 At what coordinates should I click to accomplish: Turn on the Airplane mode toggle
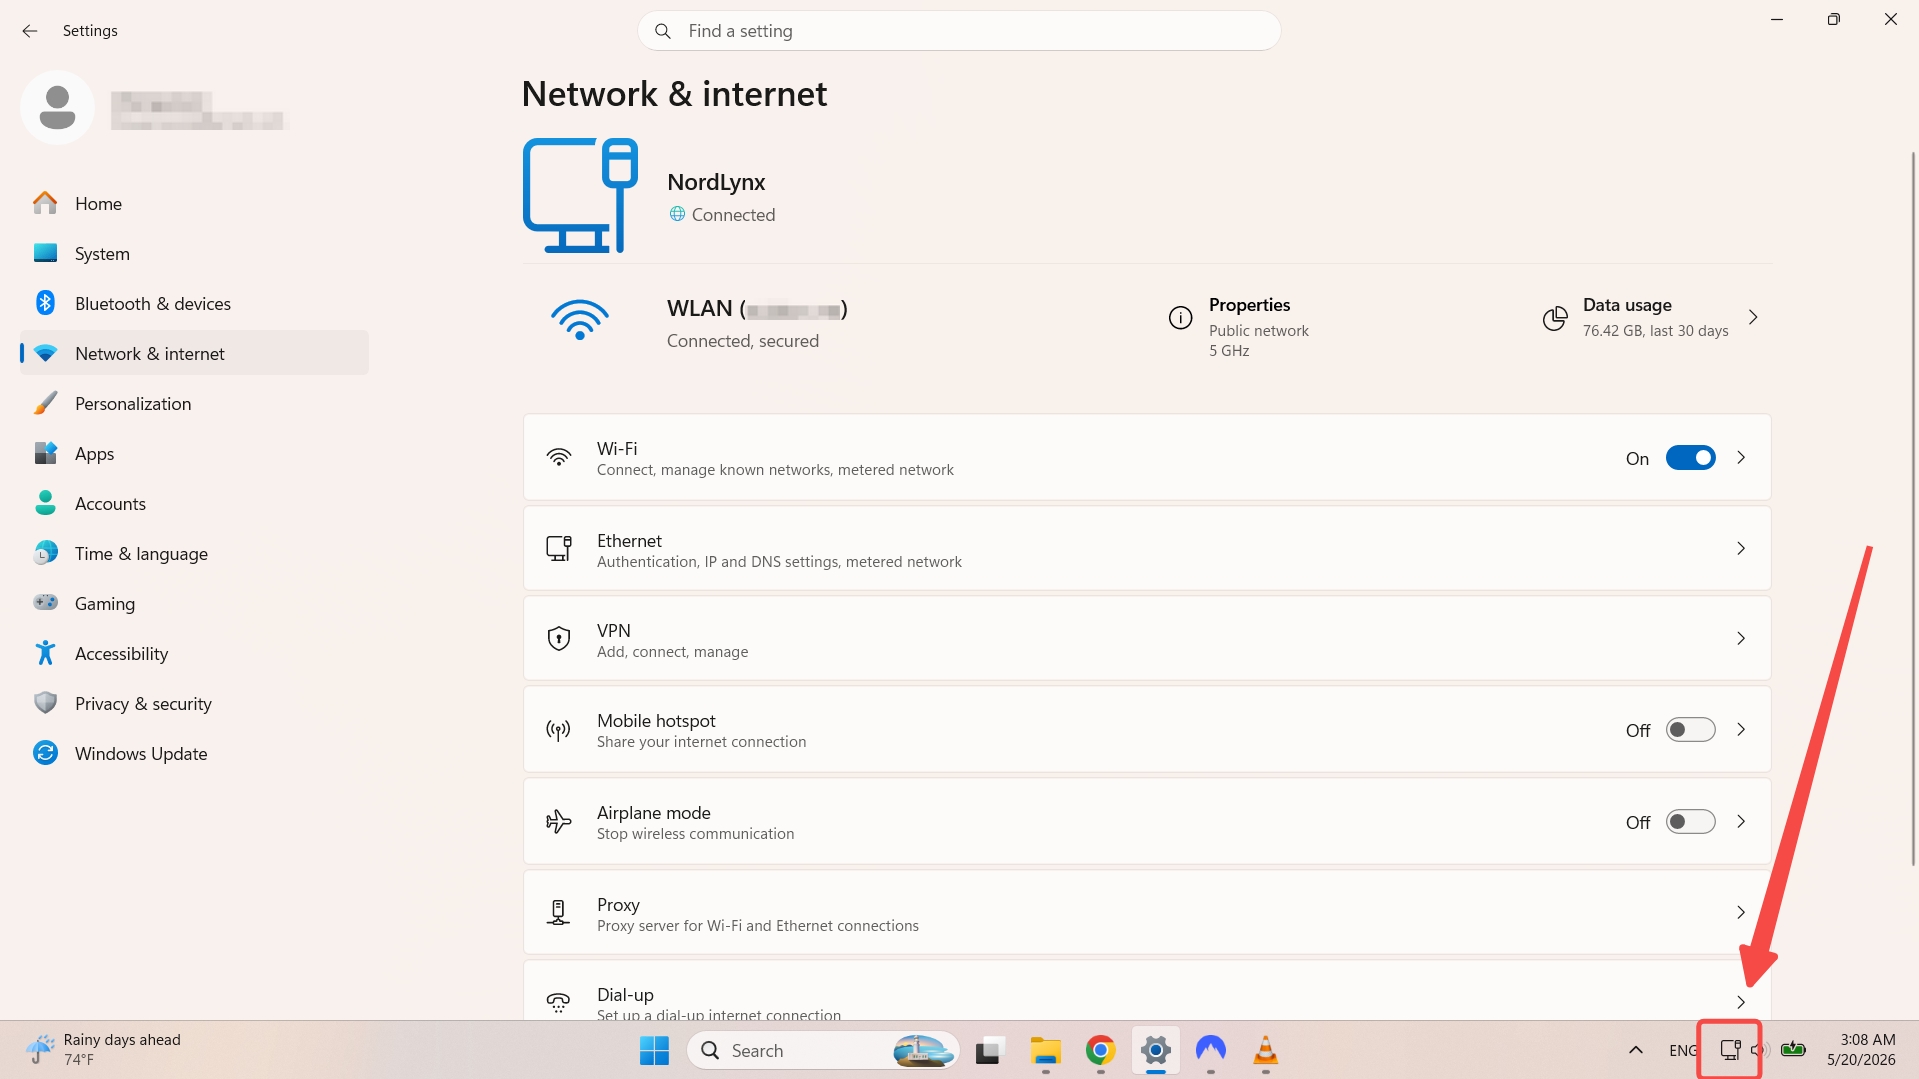pos(1691,822)
